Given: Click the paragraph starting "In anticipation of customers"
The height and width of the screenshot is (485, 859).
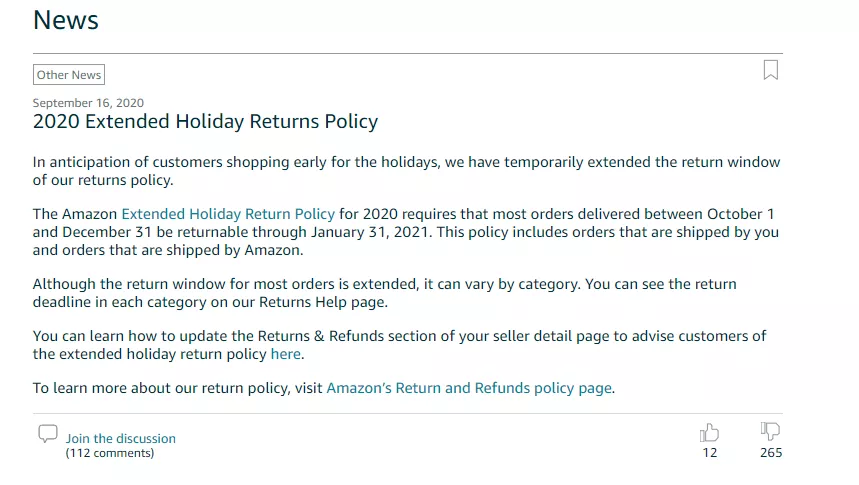Looking at the screenshot, I should pyautogui.click(x=400, y=170).
